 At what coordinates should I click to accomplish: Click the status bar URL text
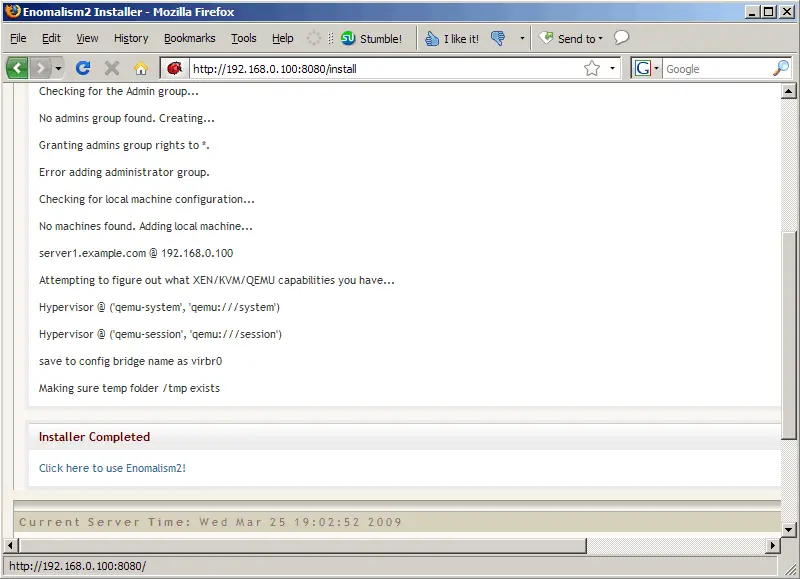tap(78, 566)
